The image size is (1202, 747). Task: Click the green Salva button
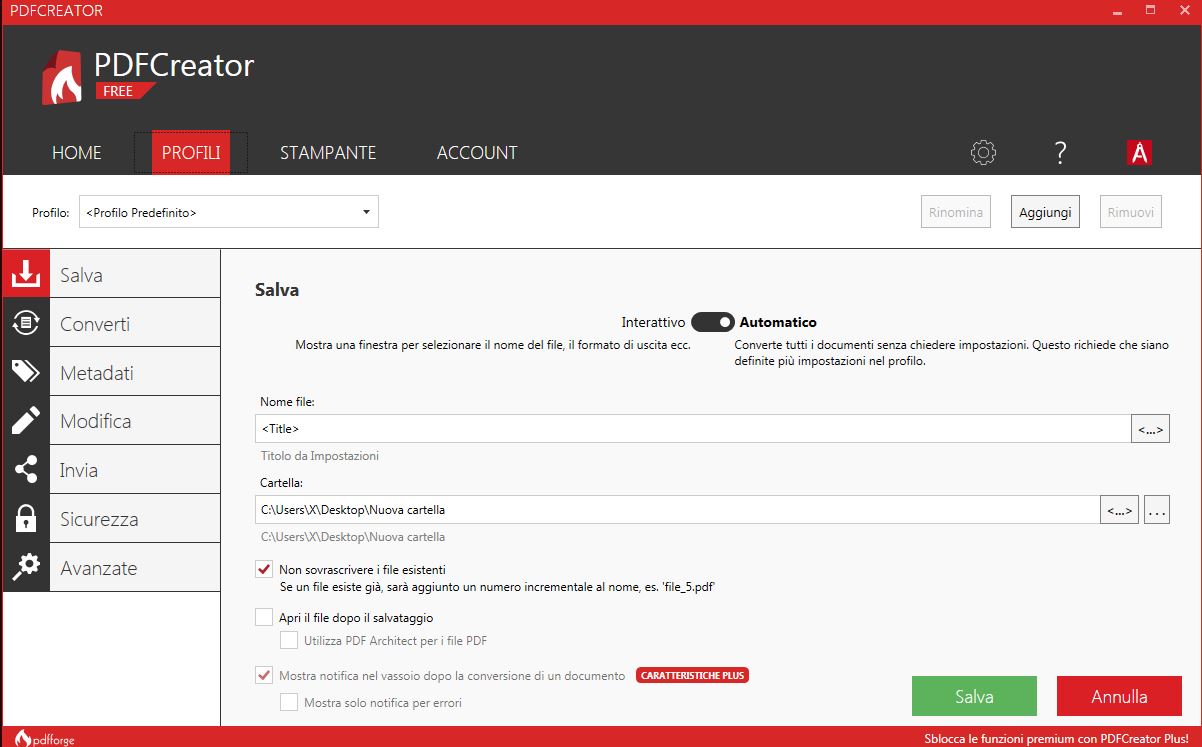pos(974,696)
